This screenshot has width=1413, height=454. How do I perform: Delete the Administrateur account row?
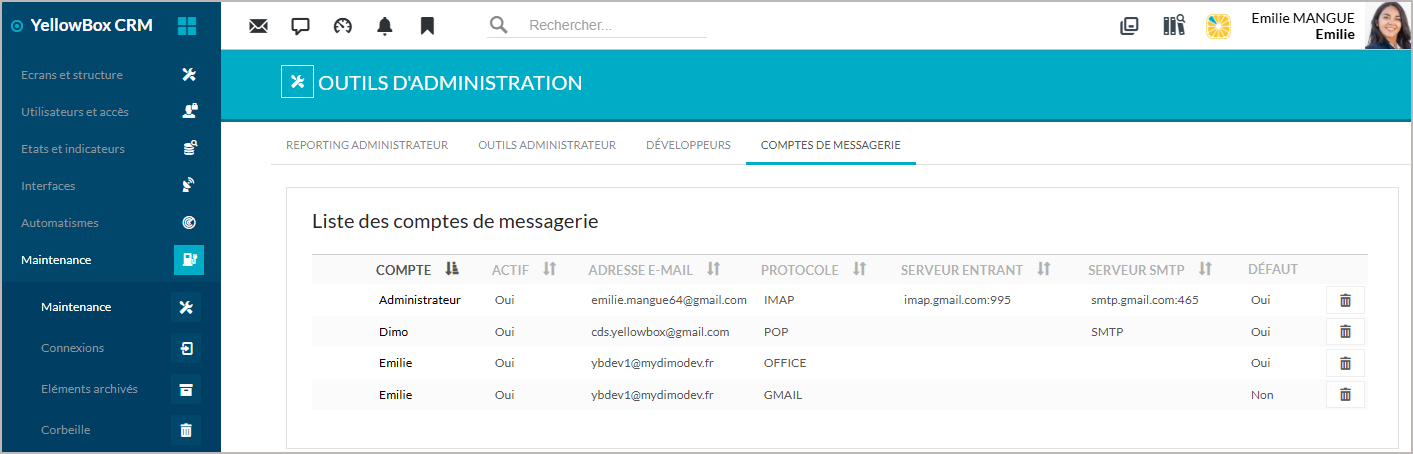click(x=1345, y=300)
